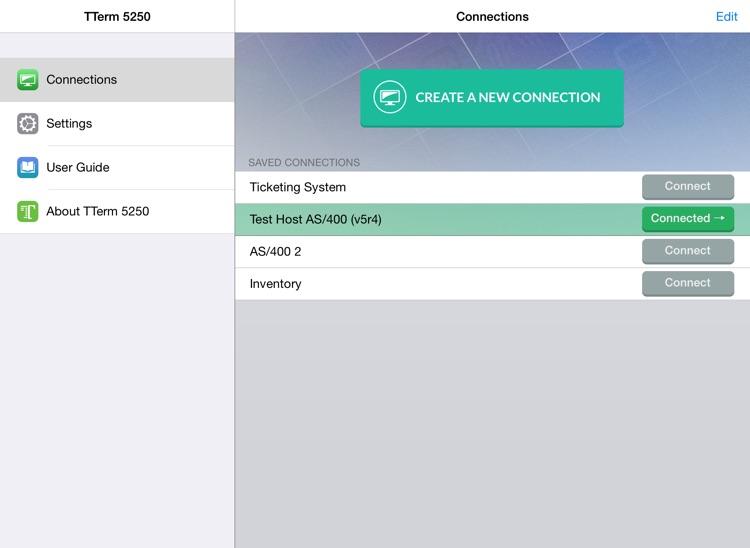The image size is (750, 548).
Task: Select the Inventory connection name
Action: click(x=276, y=284)
